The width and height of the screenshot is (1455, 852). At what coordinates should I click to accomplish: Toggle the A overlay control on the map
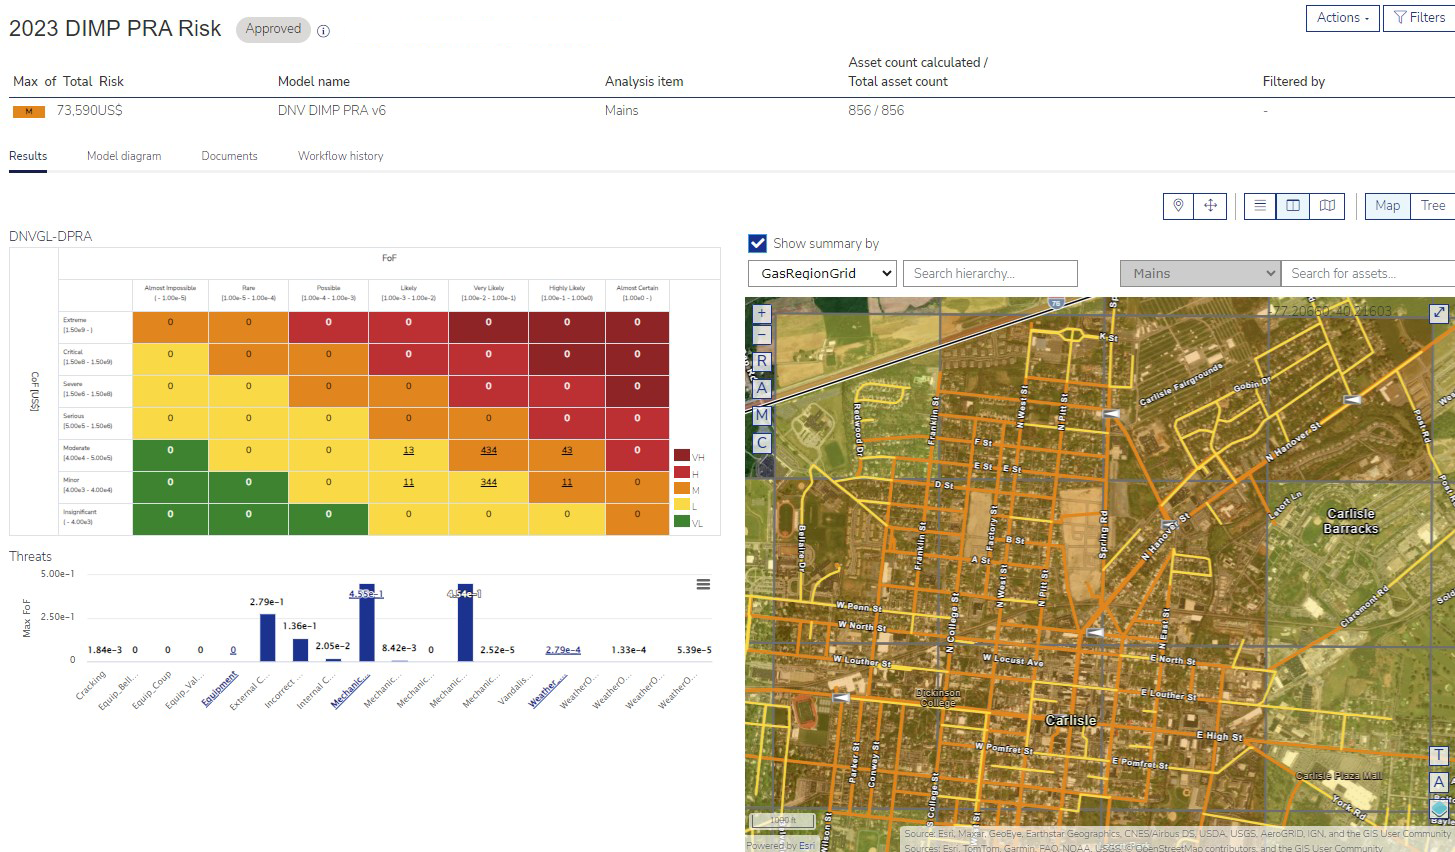tap(761, 388)
